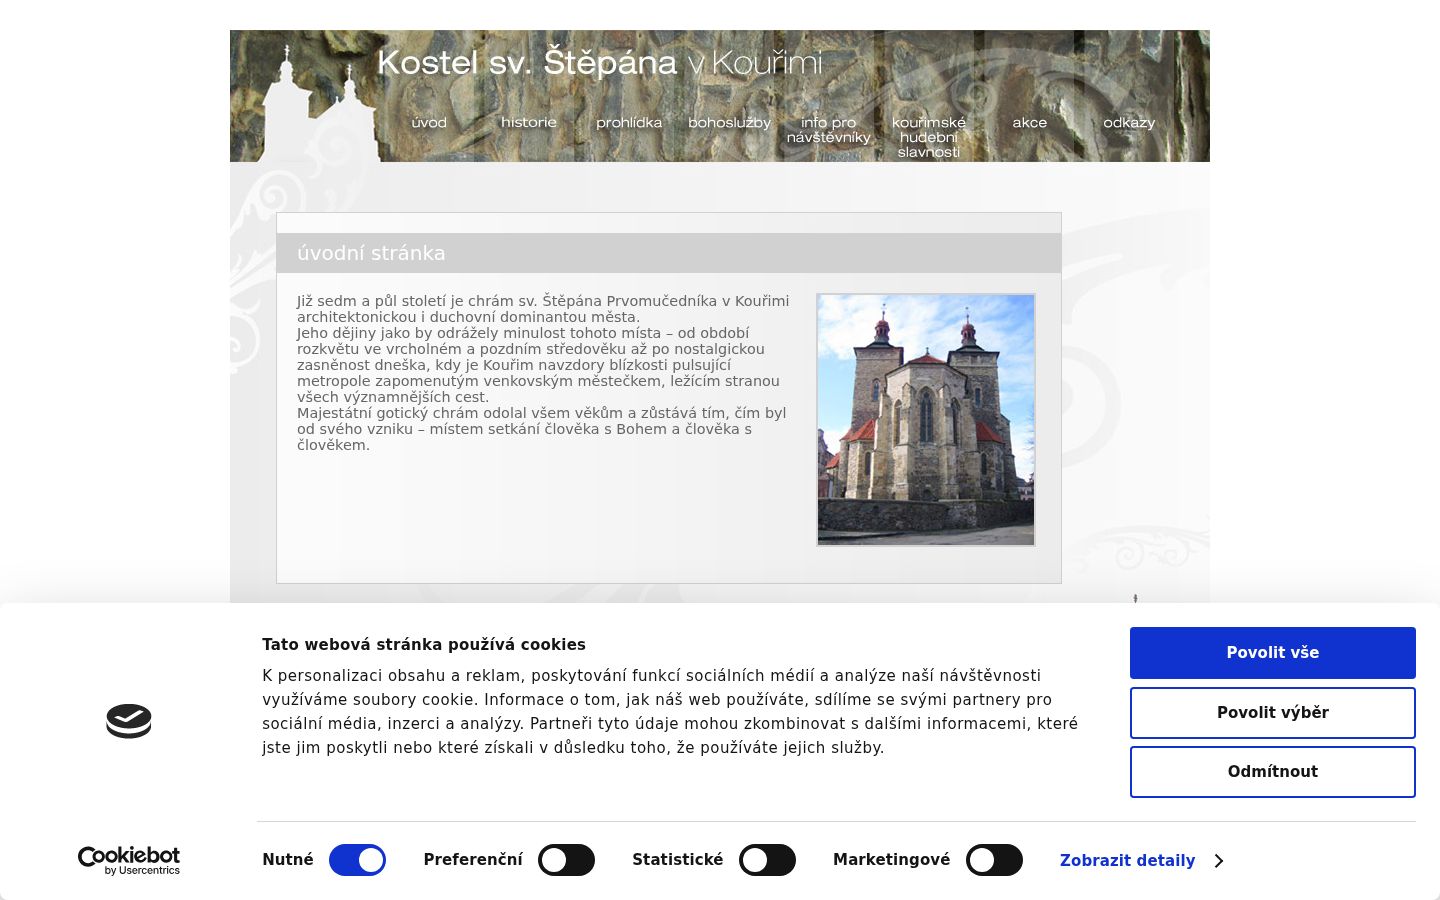Click the Odmítnout button
Image resolution: width=1440 pixels, height=900 pixels.
(x=1273, y=772)
